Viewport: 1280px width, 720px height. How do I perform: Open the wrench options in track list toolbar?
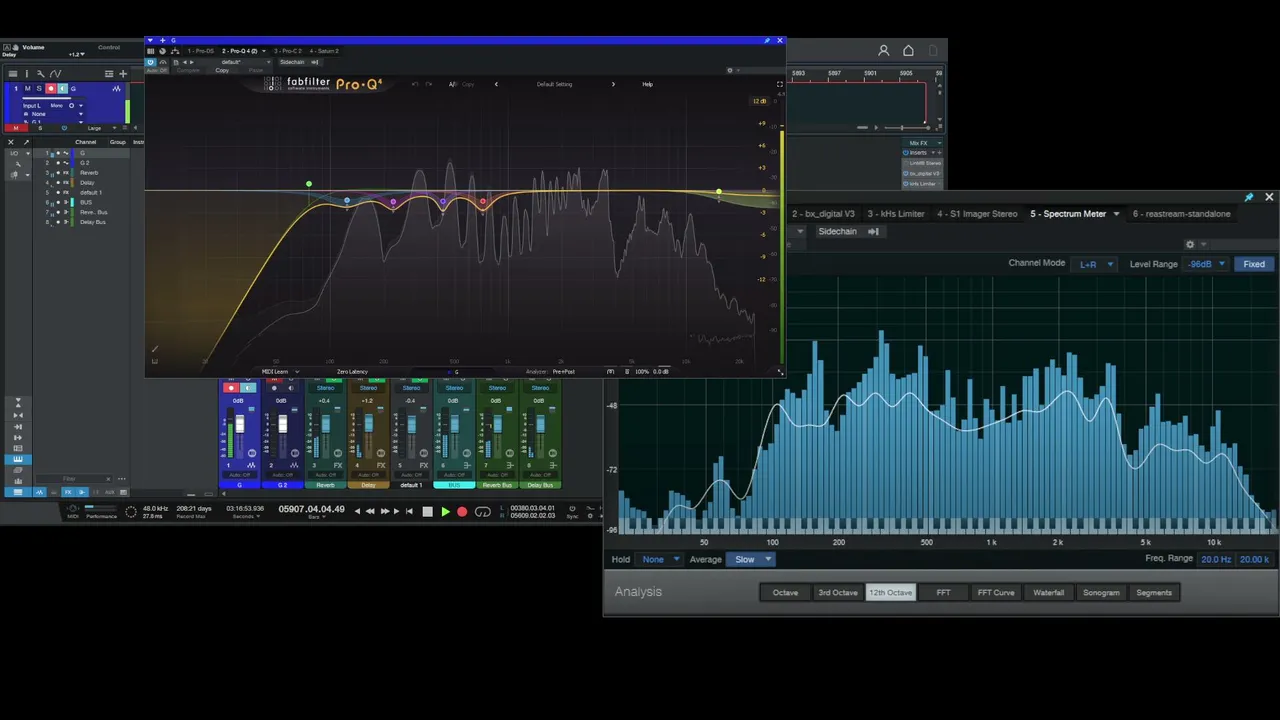40,73
